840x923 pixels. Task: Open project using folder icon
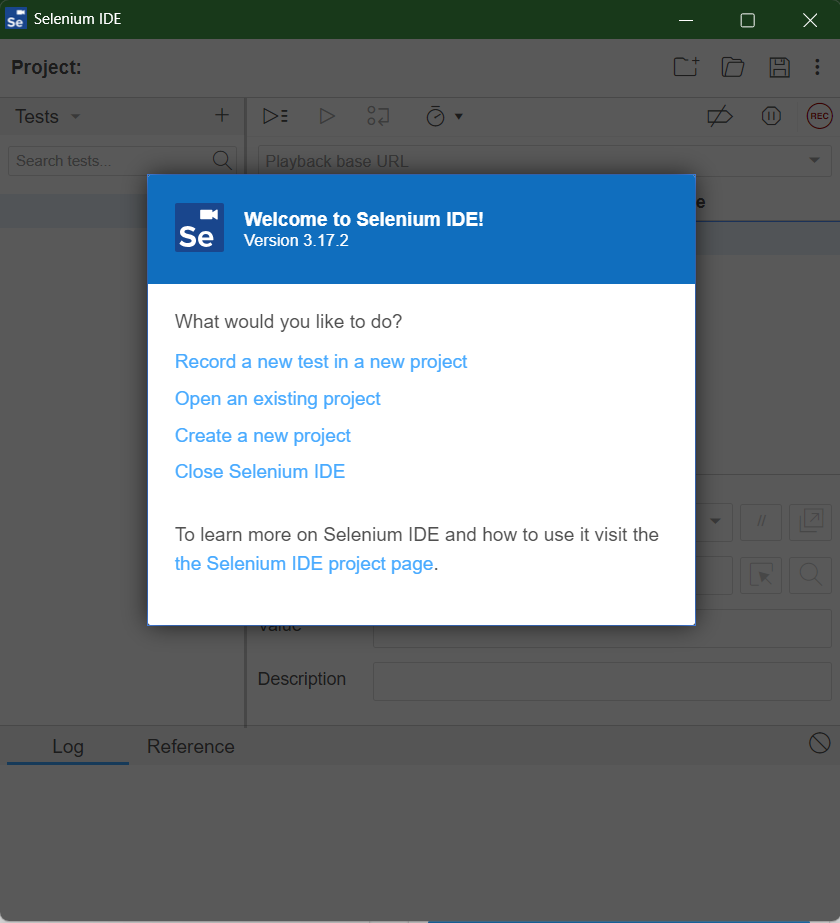pos(733,67)
